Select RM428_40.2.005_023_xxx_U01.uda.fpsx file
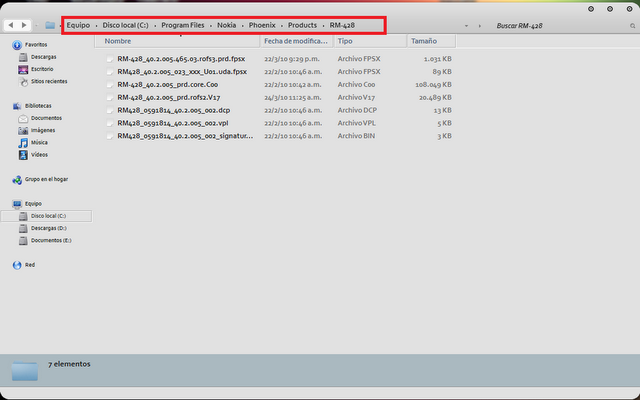 click(x=182, y=72)
